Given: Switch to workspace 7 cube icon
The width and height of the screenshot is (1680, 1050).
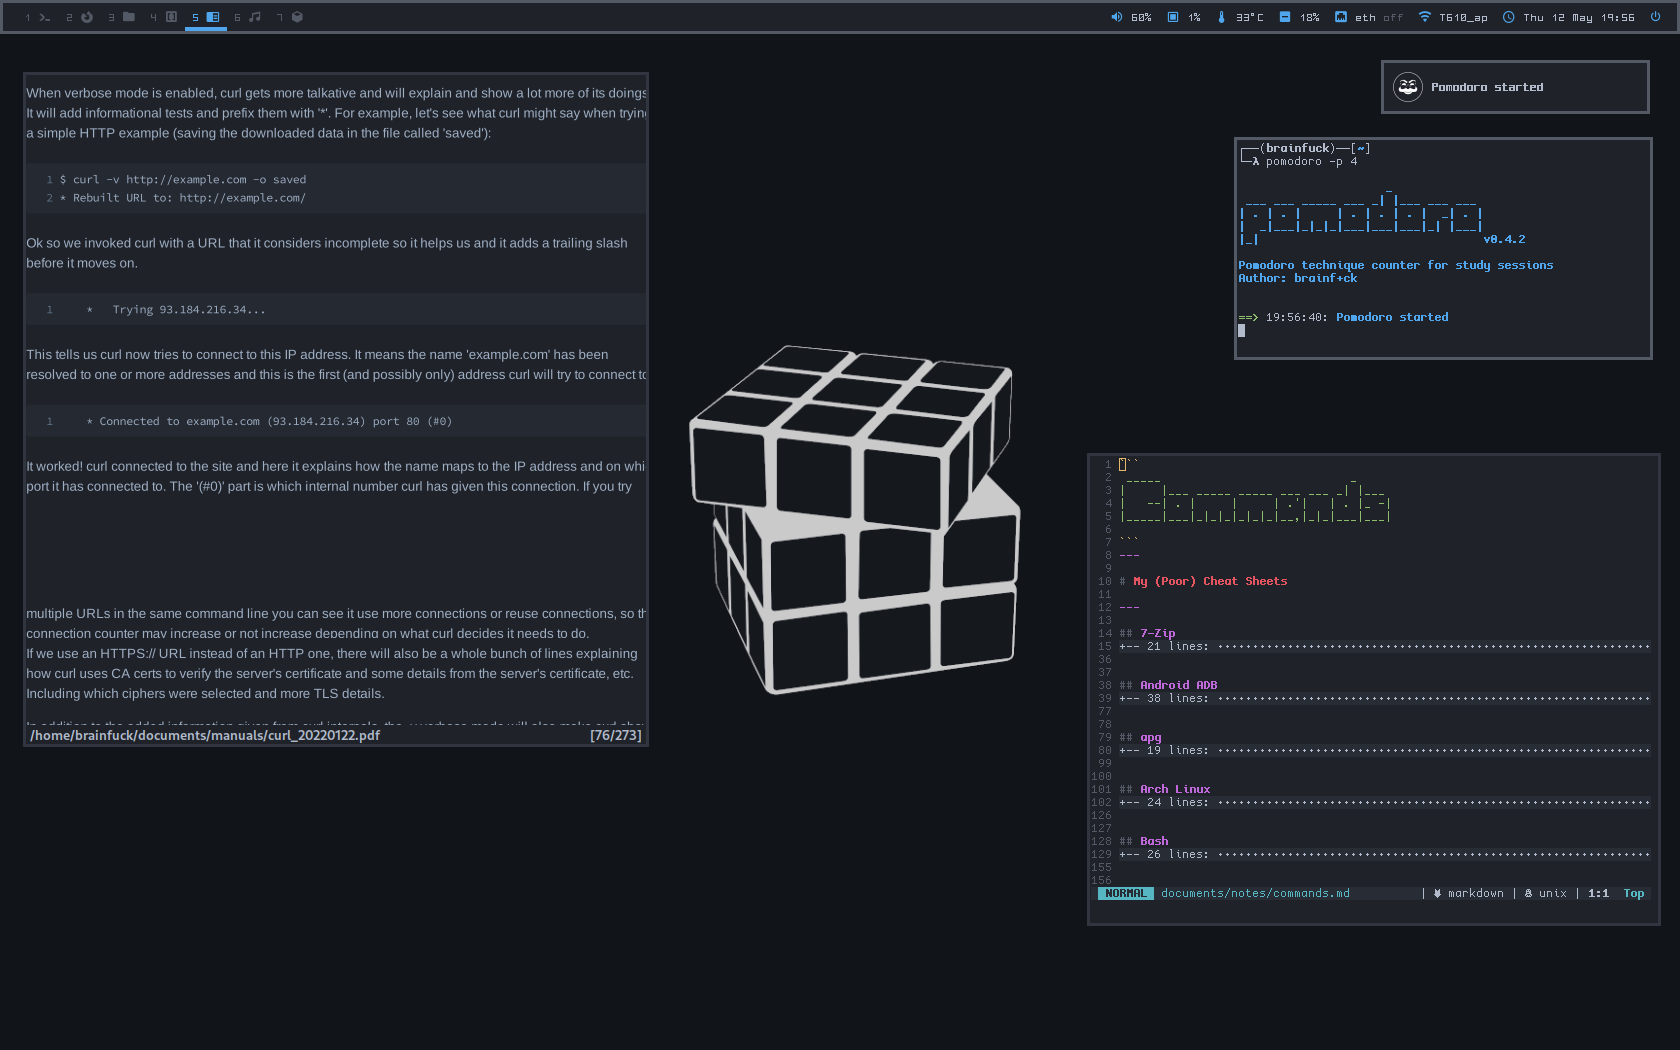Looking at the screenshot, I should [297, 17].
